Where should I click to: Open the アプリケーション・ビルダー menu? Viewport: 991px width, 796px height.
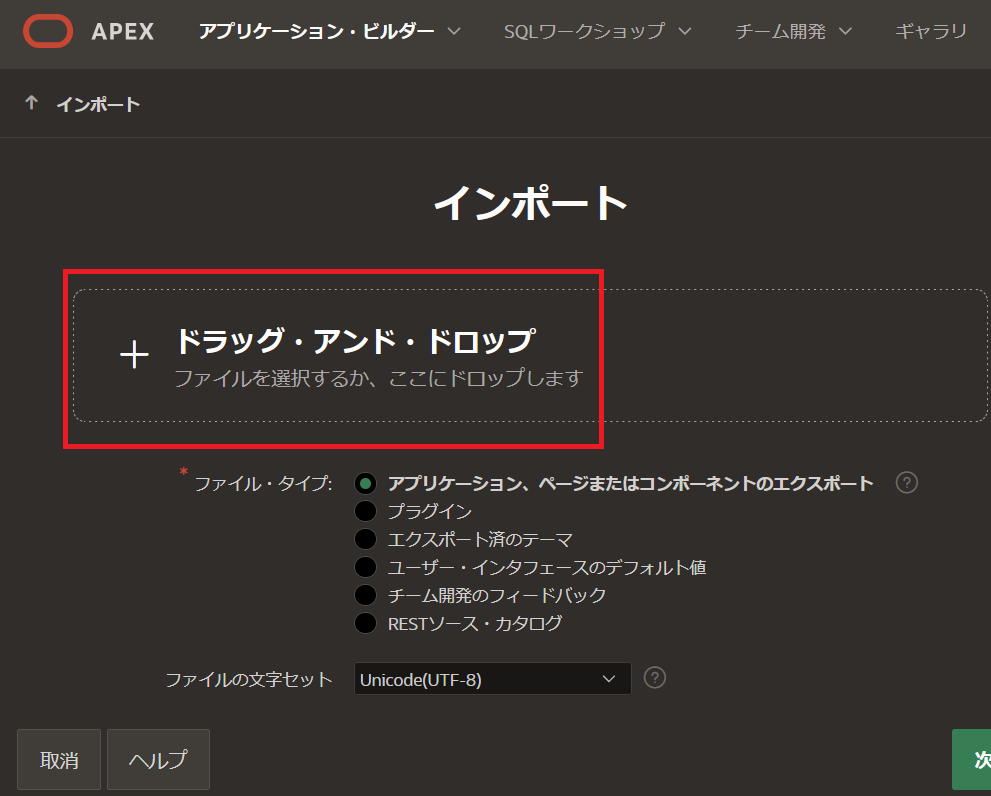pos(329,31)
